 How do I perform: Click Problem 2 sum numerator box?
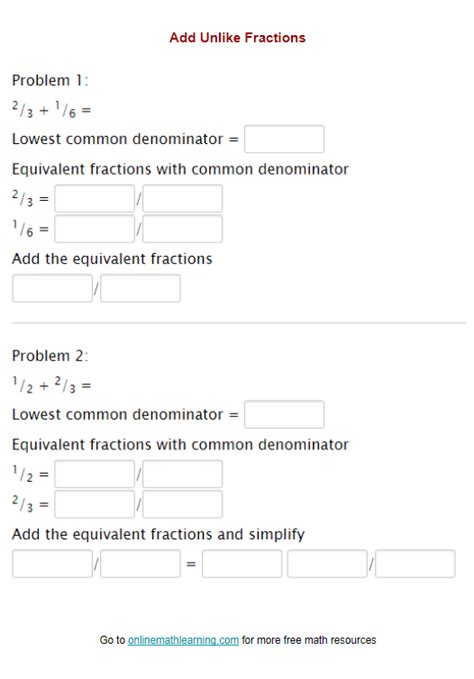[52, 564]
